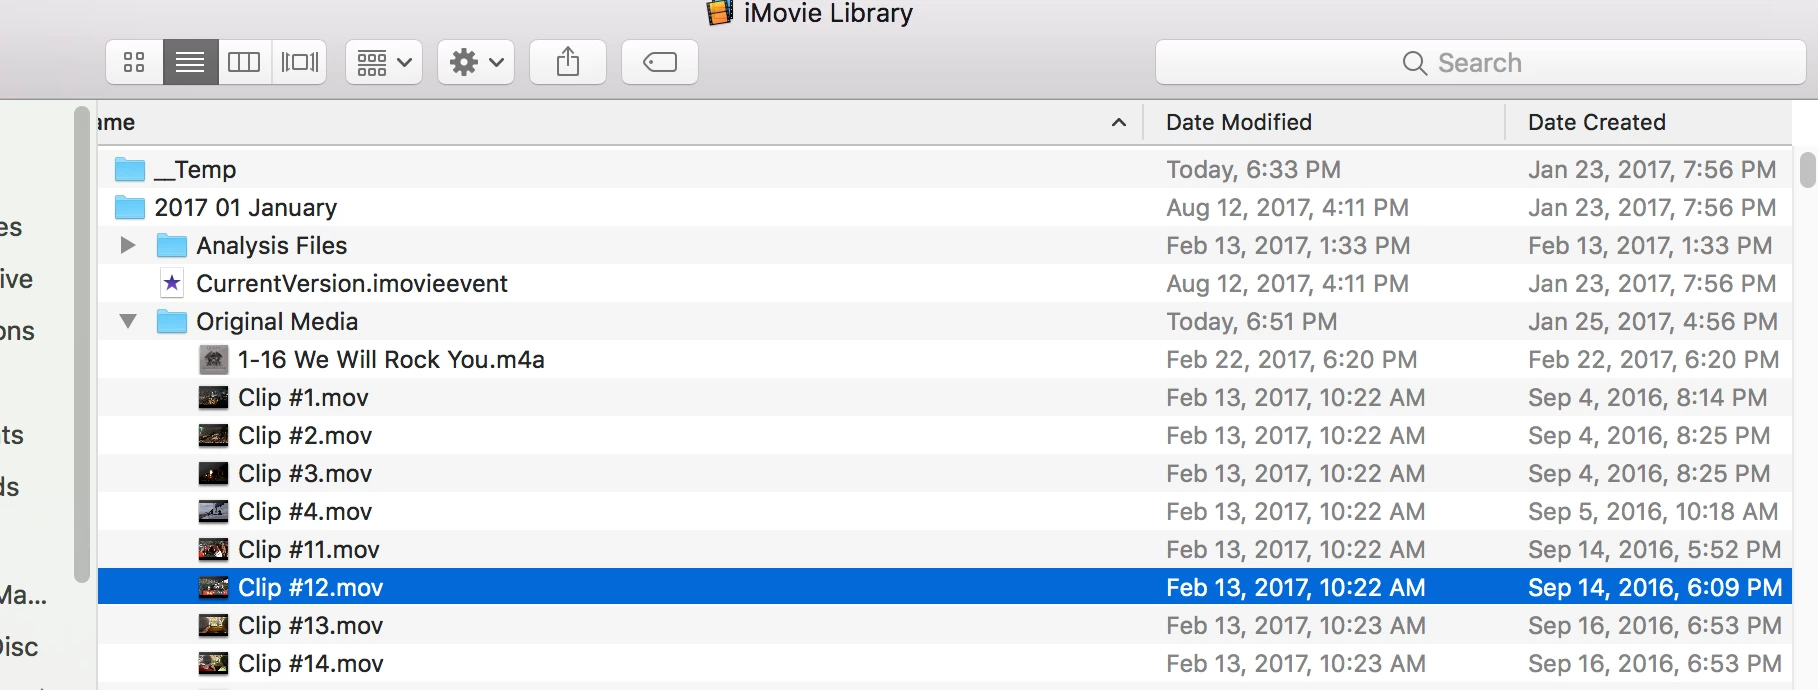Switch to icon view

134,62
